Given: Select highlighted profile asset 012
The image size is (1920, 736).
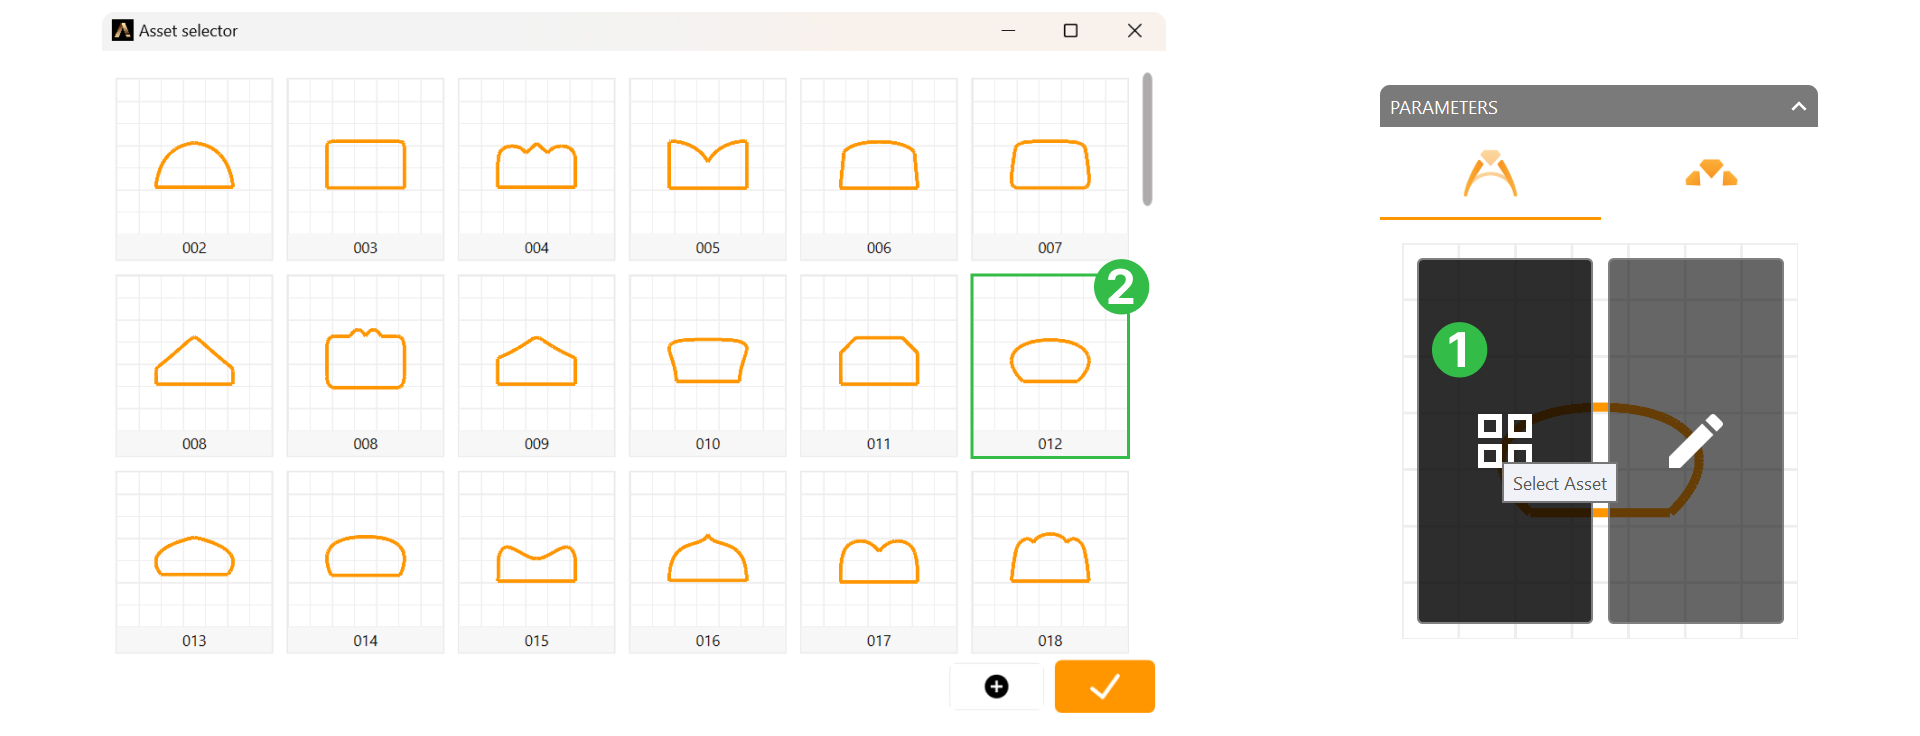Looking at the screenshot, I should click(1049, 364).
